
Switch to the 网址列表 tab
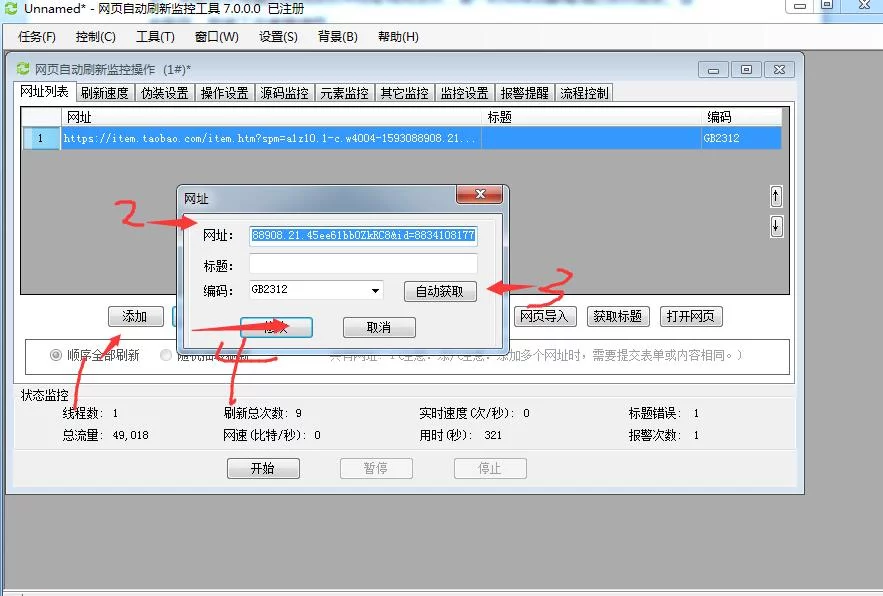(44, 92)
